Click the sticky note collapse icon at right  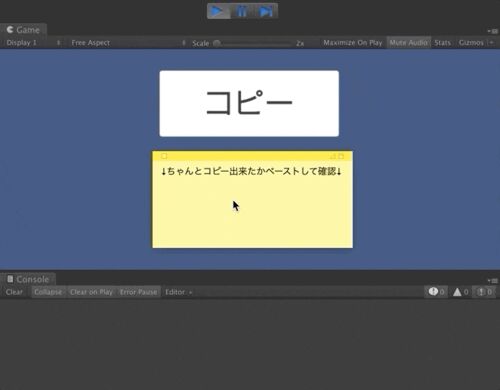341,156
